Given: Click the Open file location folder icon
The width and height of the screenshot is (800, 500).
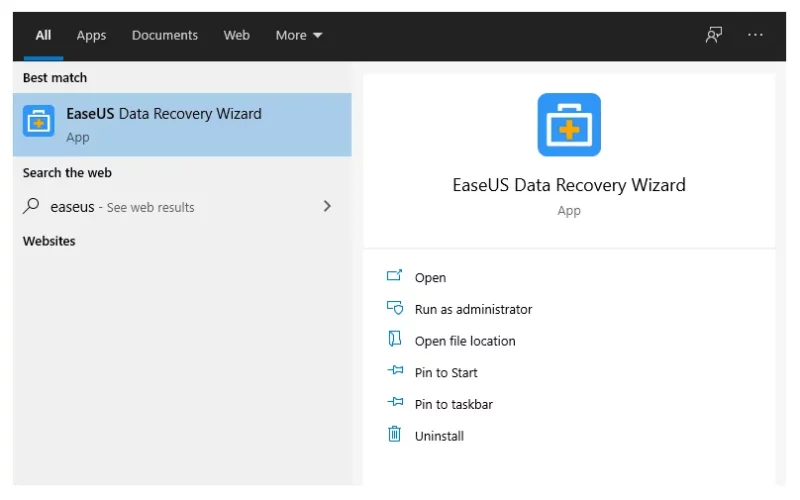Looking at the screenshot, I should coord(395,339).
